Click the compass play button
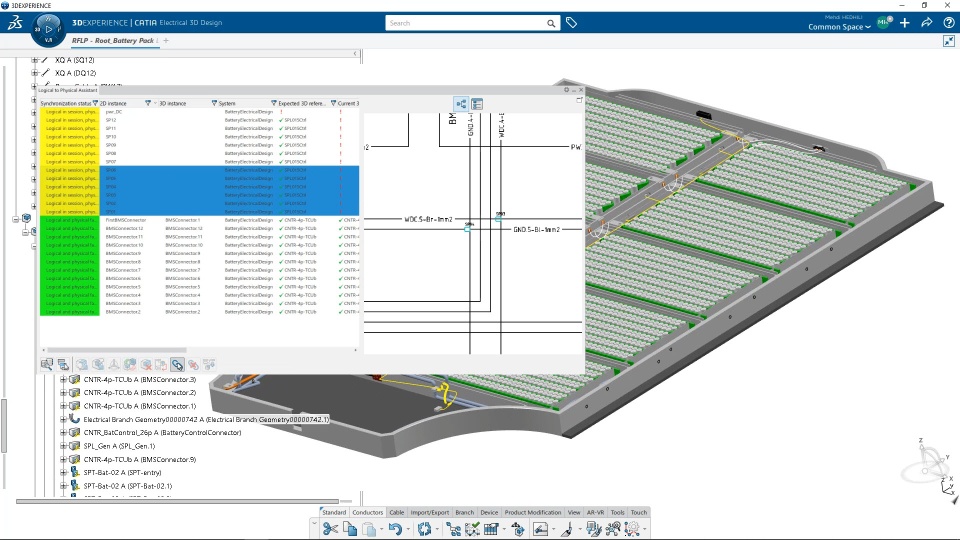Screen dimensions: 960x540 48,29
